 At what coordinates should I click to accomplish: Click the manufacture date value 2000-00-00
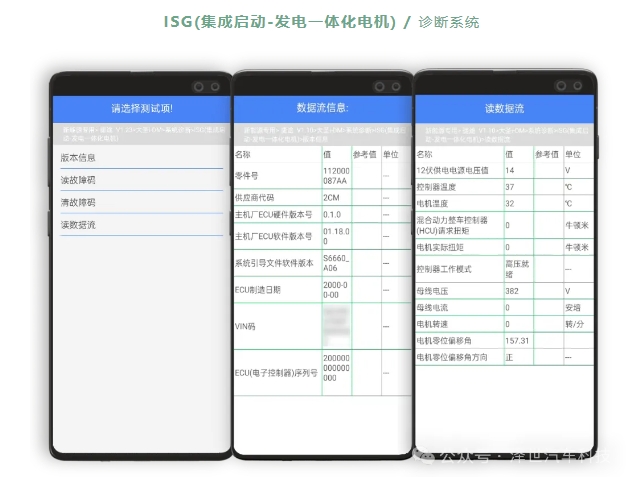[335, 290]
